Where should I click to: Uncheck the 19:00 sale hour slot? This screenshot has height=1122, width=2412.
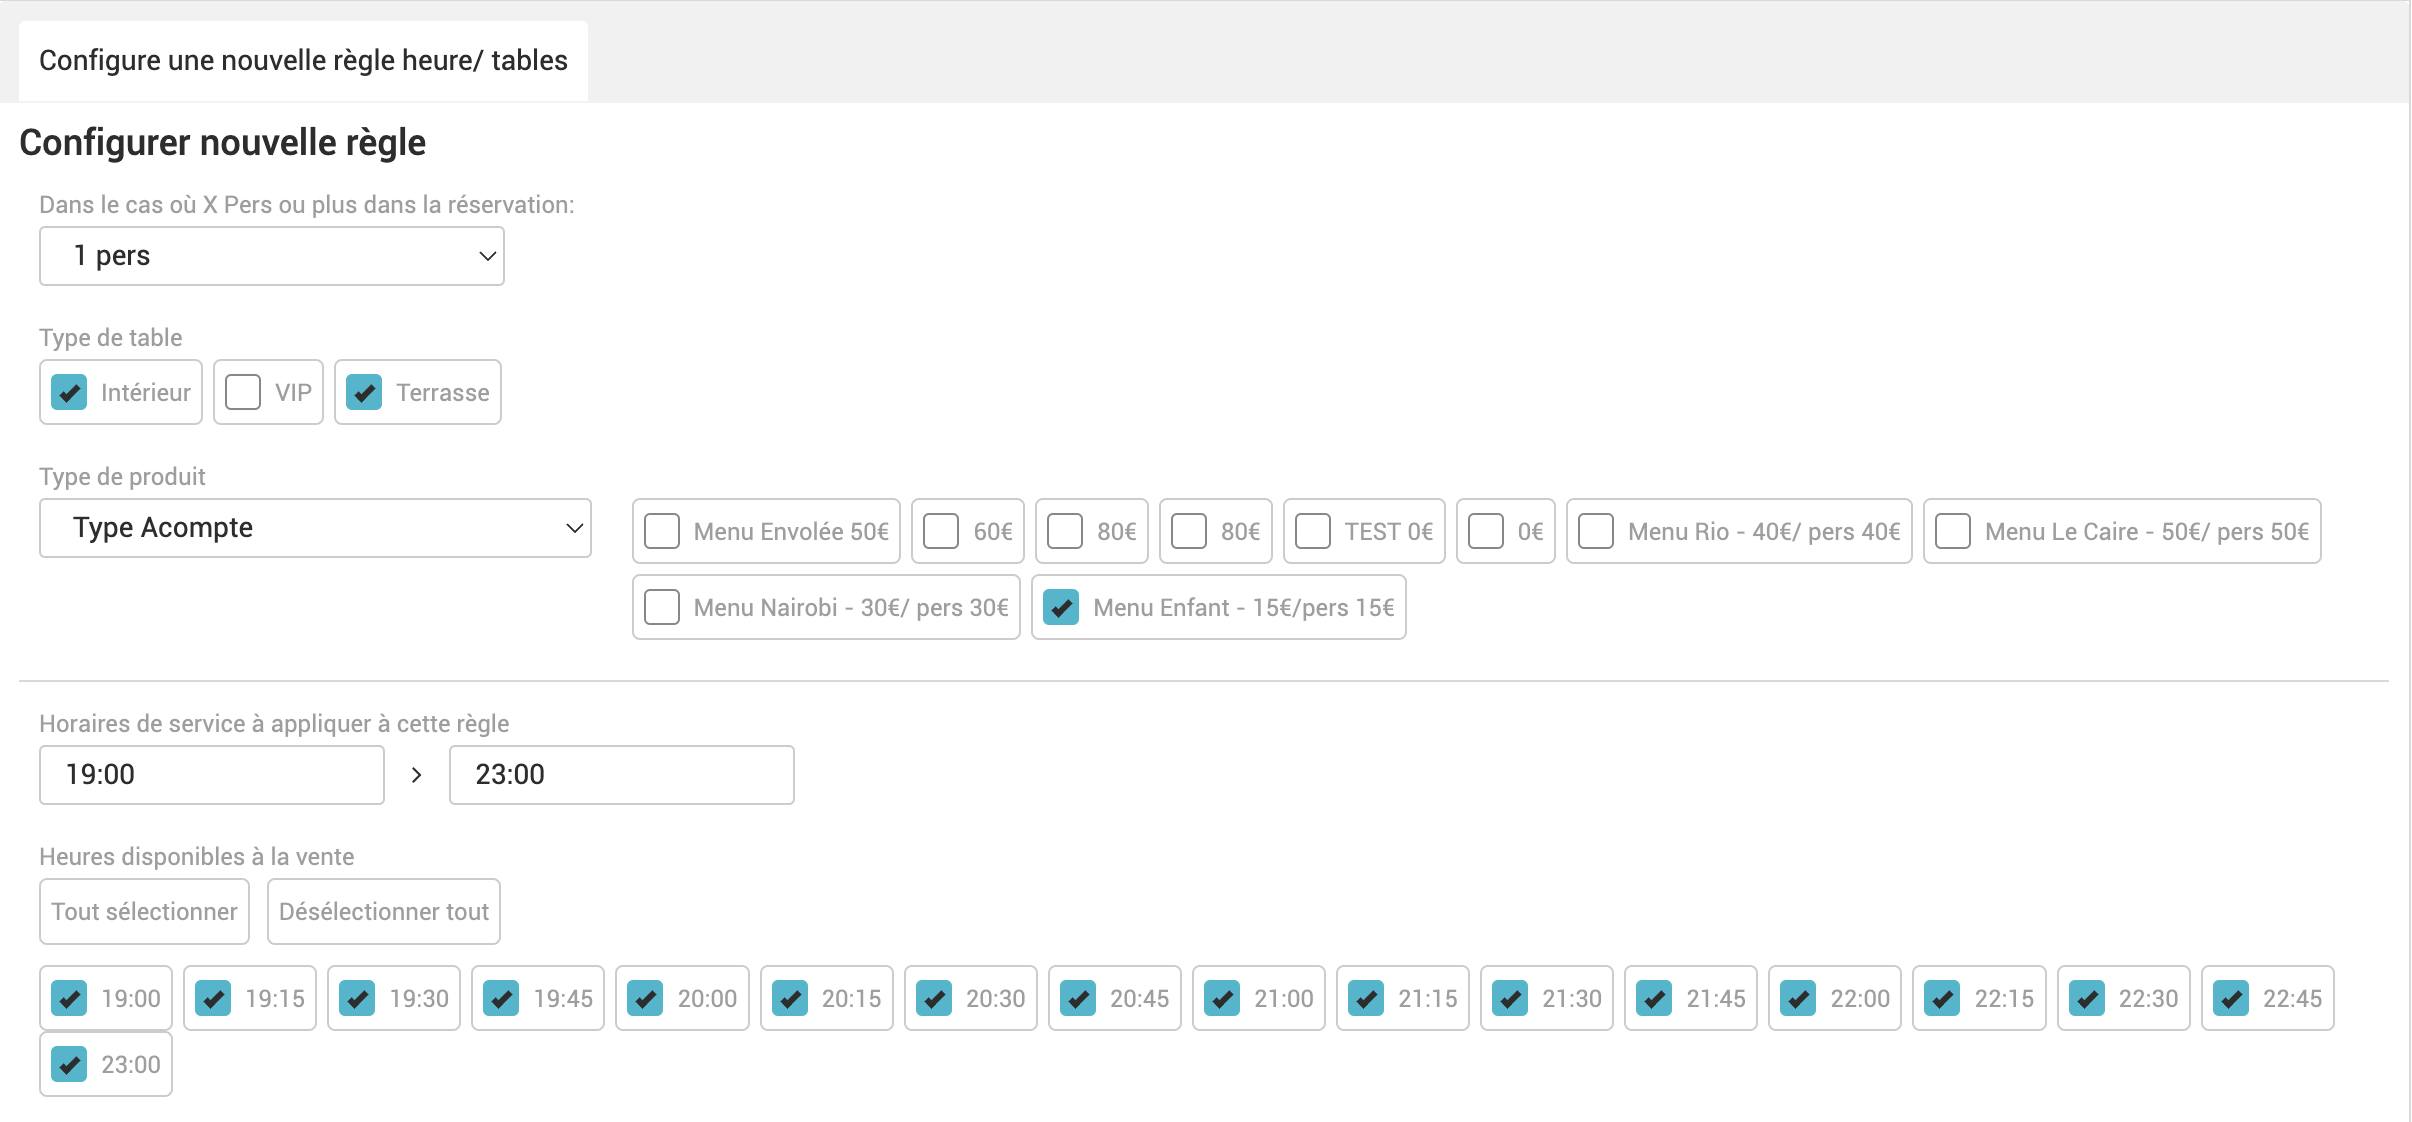[69, 998]
